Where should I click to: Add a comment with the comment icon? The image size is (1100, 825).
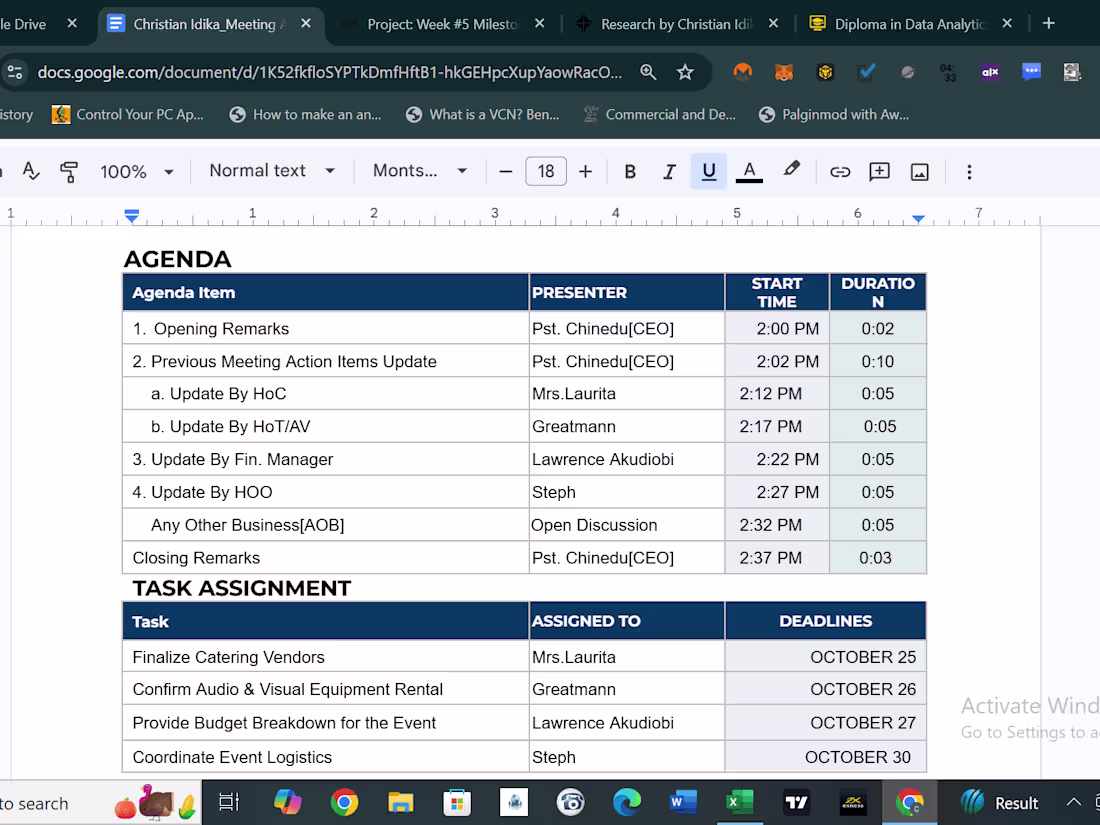coord(880,172)
